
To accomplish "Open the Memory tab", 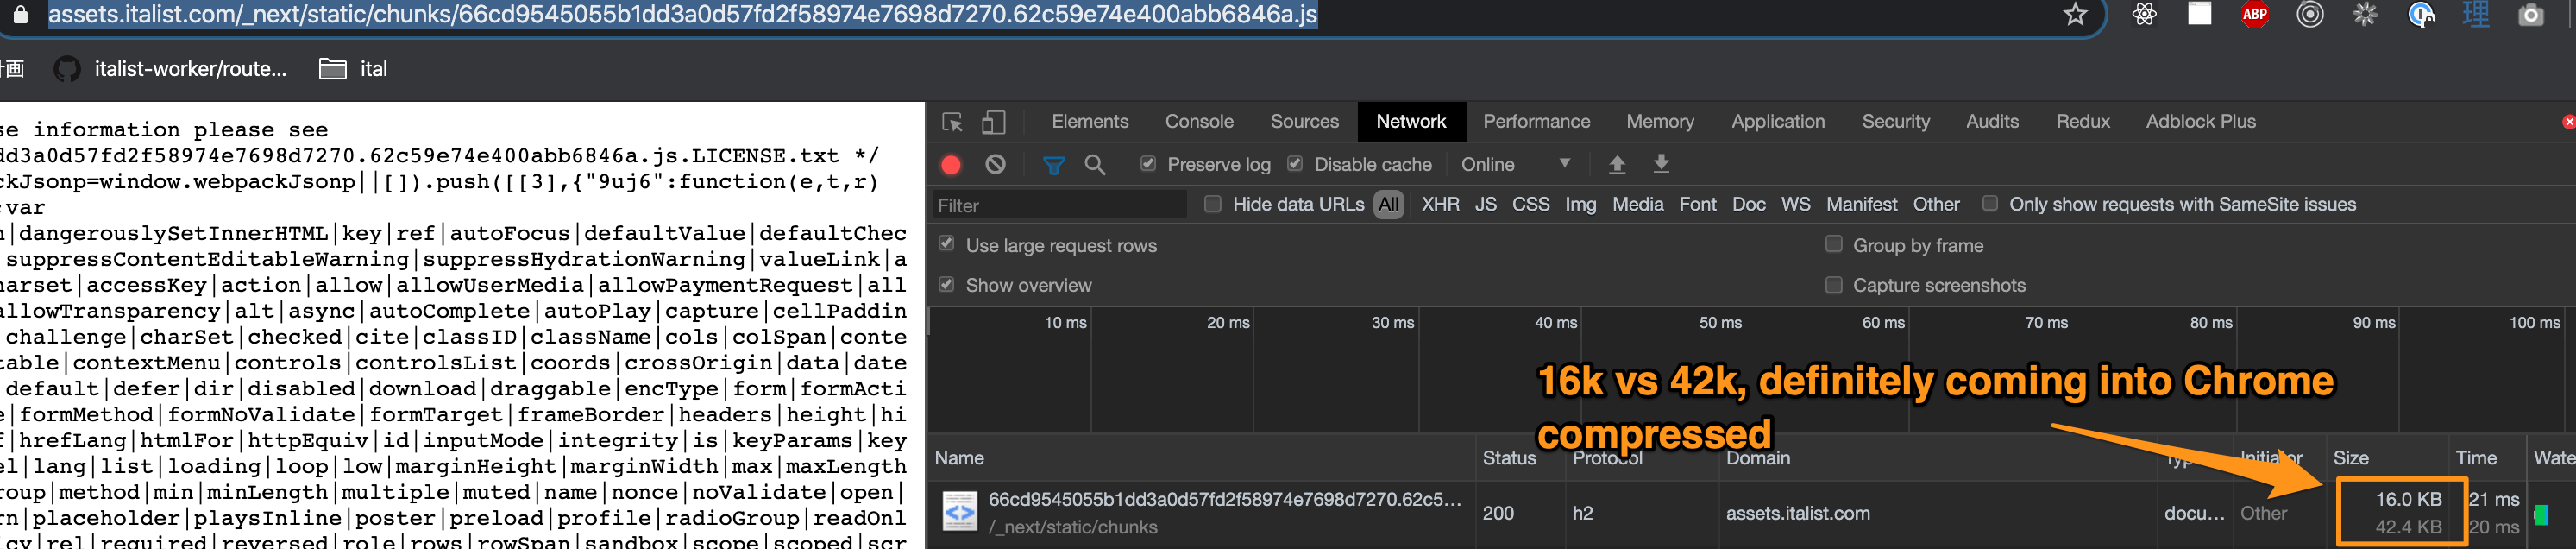I will coord(1659,121).
